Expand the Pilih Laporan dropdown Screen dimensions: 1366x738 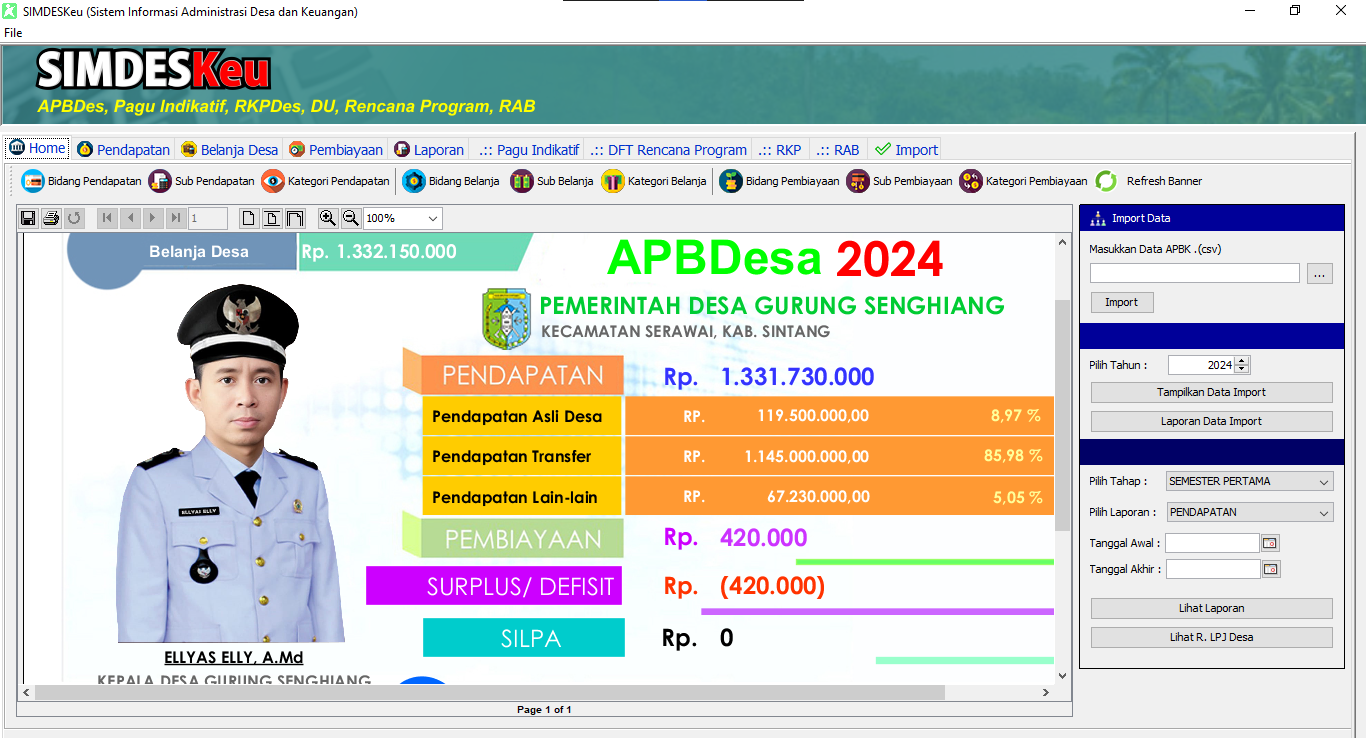click(x=1324, y=513)
